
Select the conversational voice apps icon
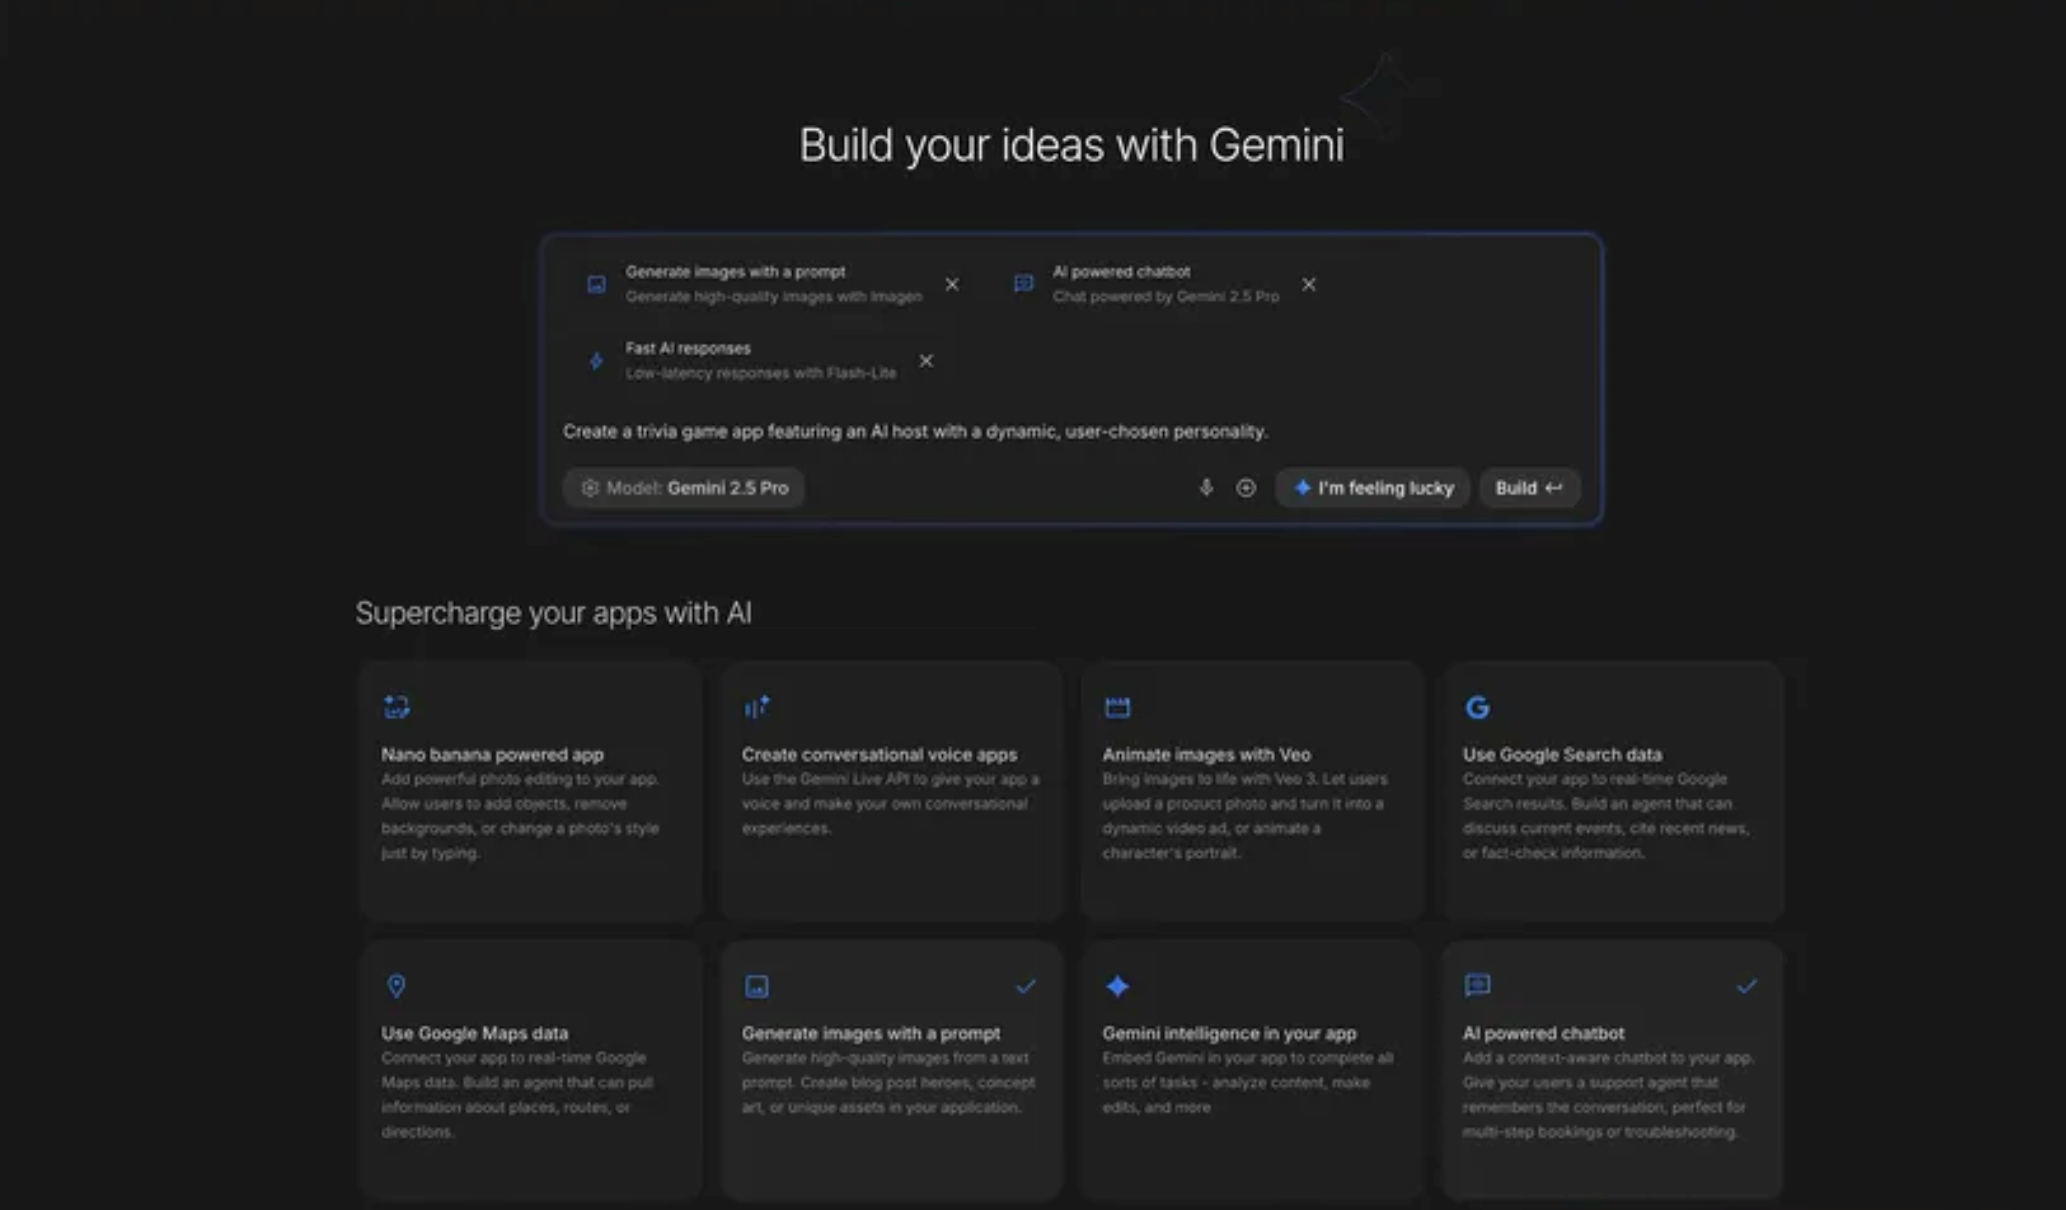coord(758,706)
